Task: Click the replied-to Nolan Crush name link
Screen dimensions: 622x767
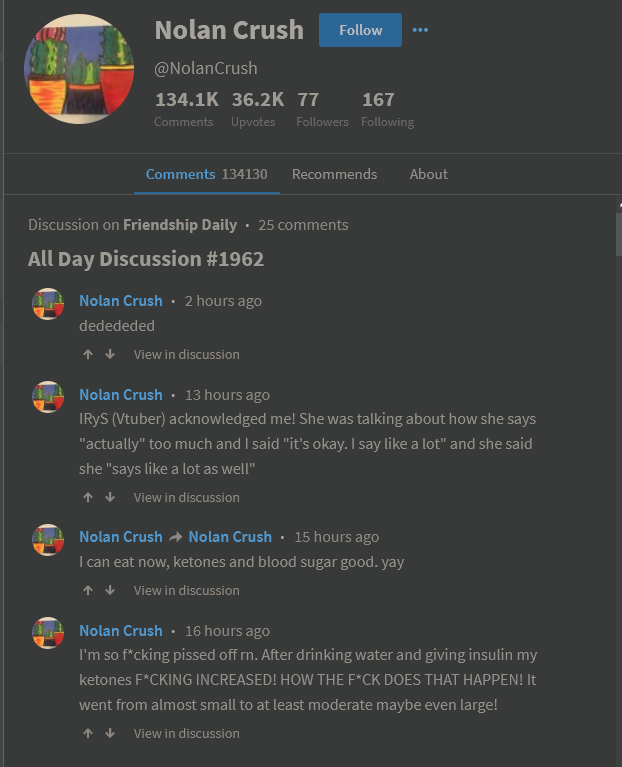Action: tap(230, 537)
